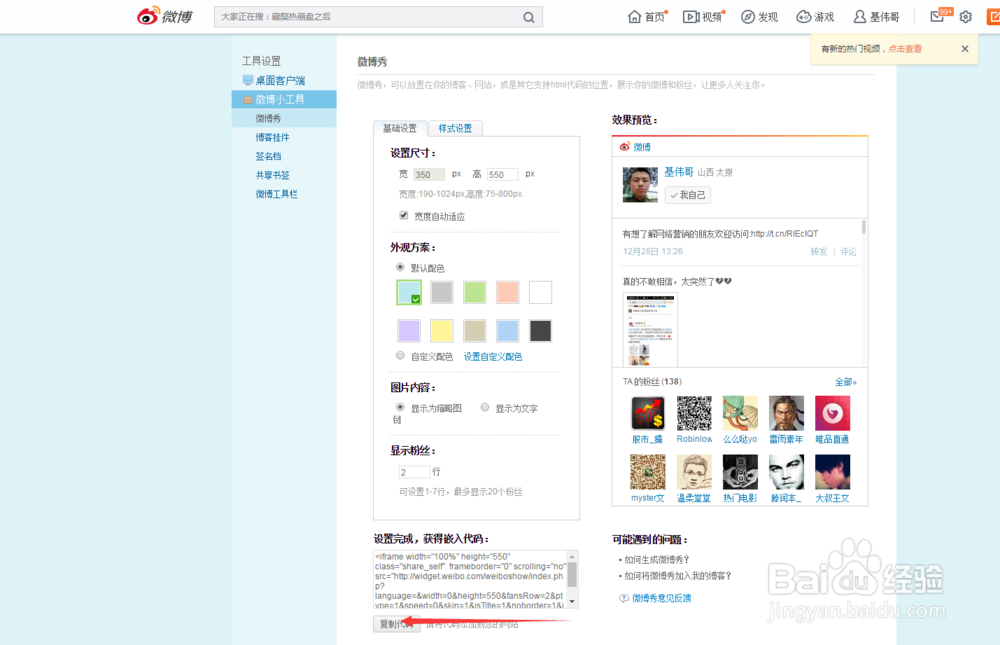Select the 自定义配色 radio button
The width and height of the screenshot is (1000, 645).
pyautogui.click(x=400, y=355)
